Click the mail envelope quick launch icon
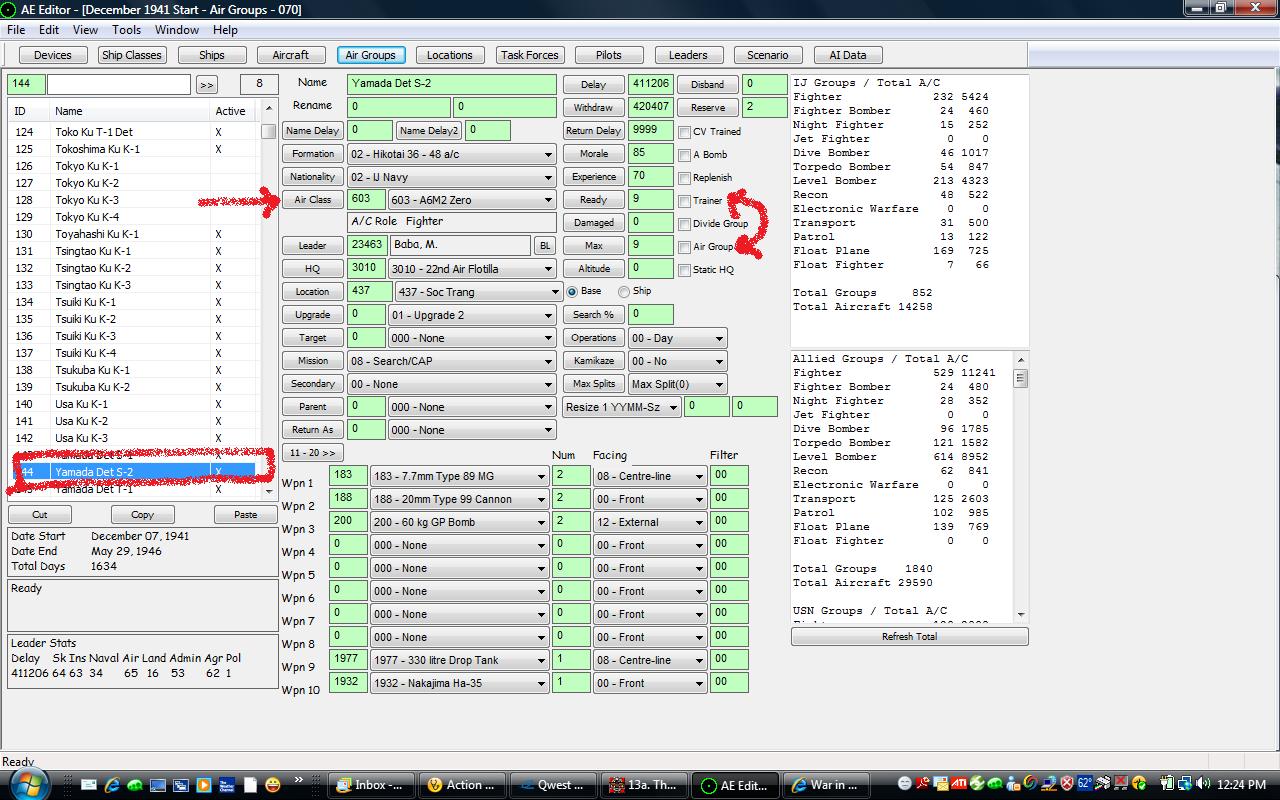This screenshot has height=800, width=1280. click(89, 785)
